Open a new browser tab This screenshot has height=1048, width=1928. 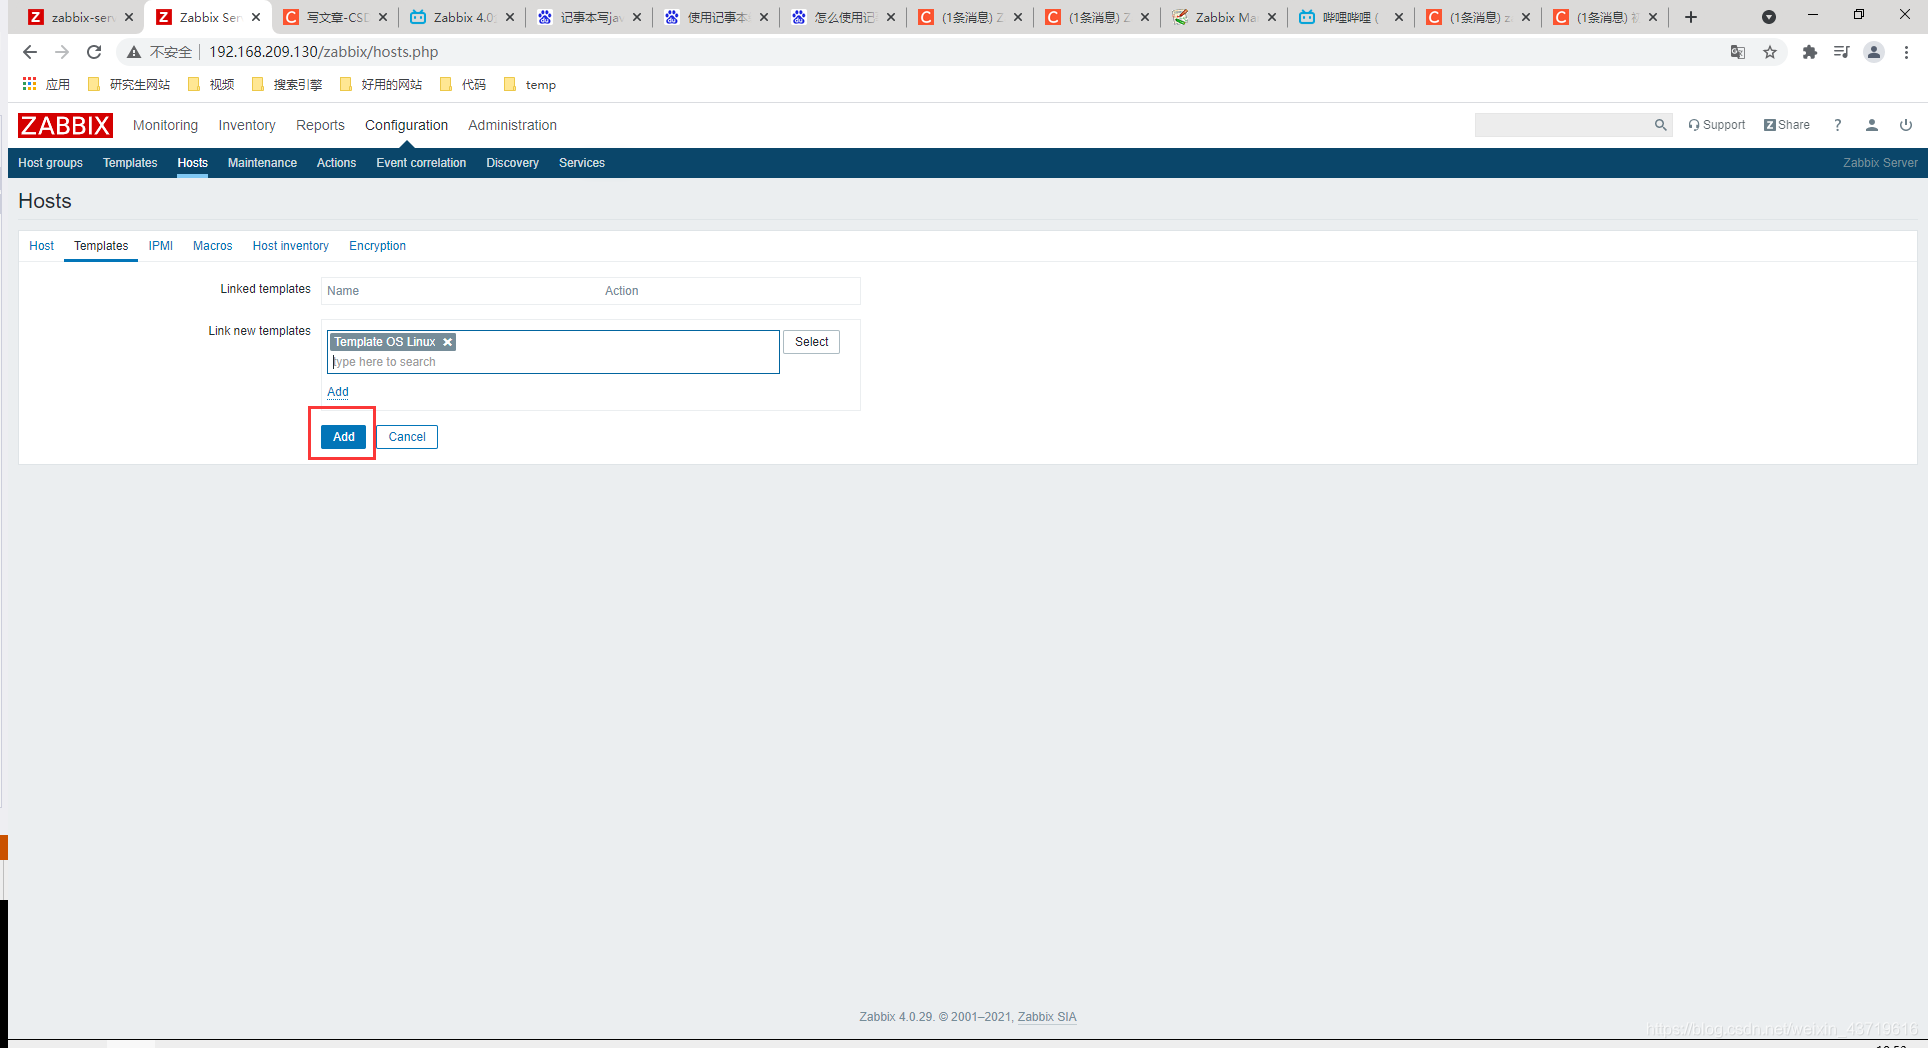[x=1691, y=17]
